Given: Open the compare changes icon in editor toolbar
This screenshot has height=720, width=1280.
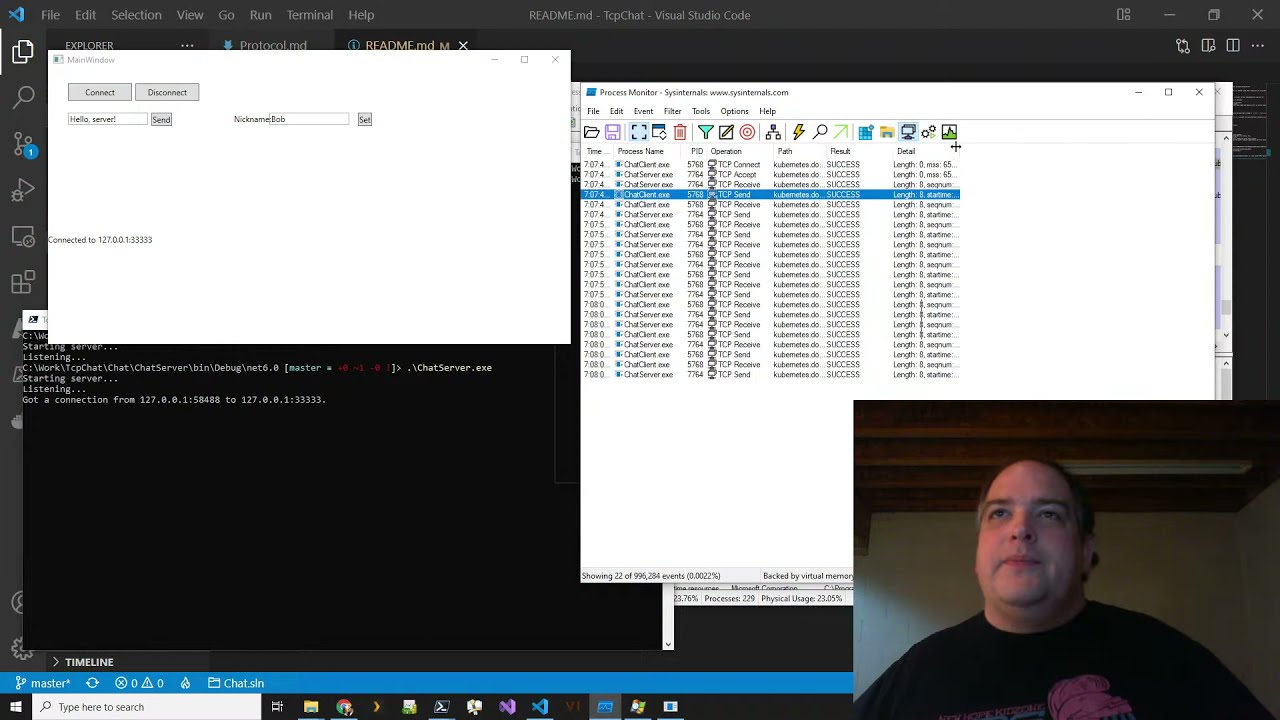Looking at the screenshot, I should (x=1183, y=45).
